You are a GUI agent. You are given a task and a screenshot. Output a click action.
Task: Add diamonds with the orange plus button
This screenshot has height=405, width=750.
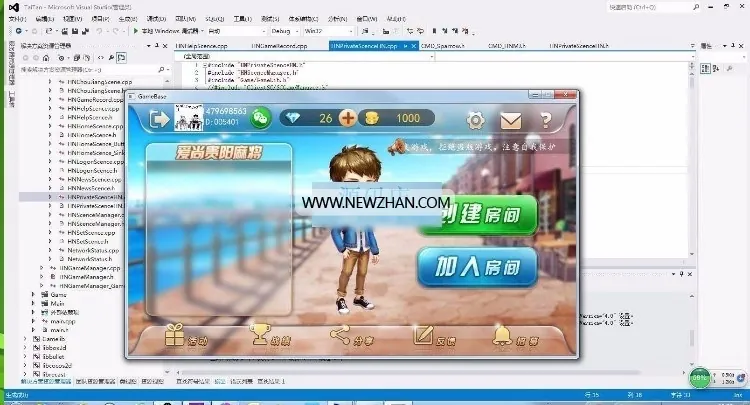click(x=348, y=118)
